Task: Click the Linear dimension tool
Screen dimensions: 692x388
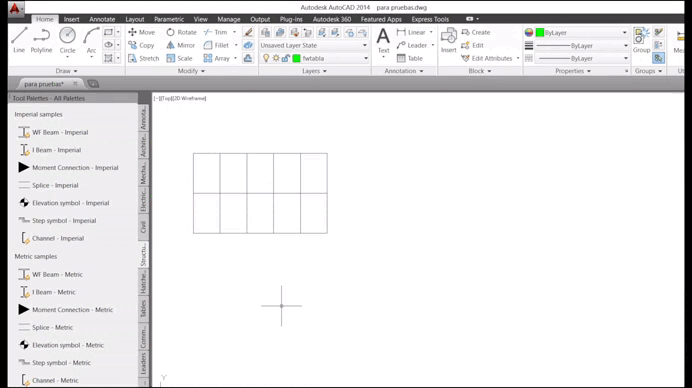Action: [411, 32]
